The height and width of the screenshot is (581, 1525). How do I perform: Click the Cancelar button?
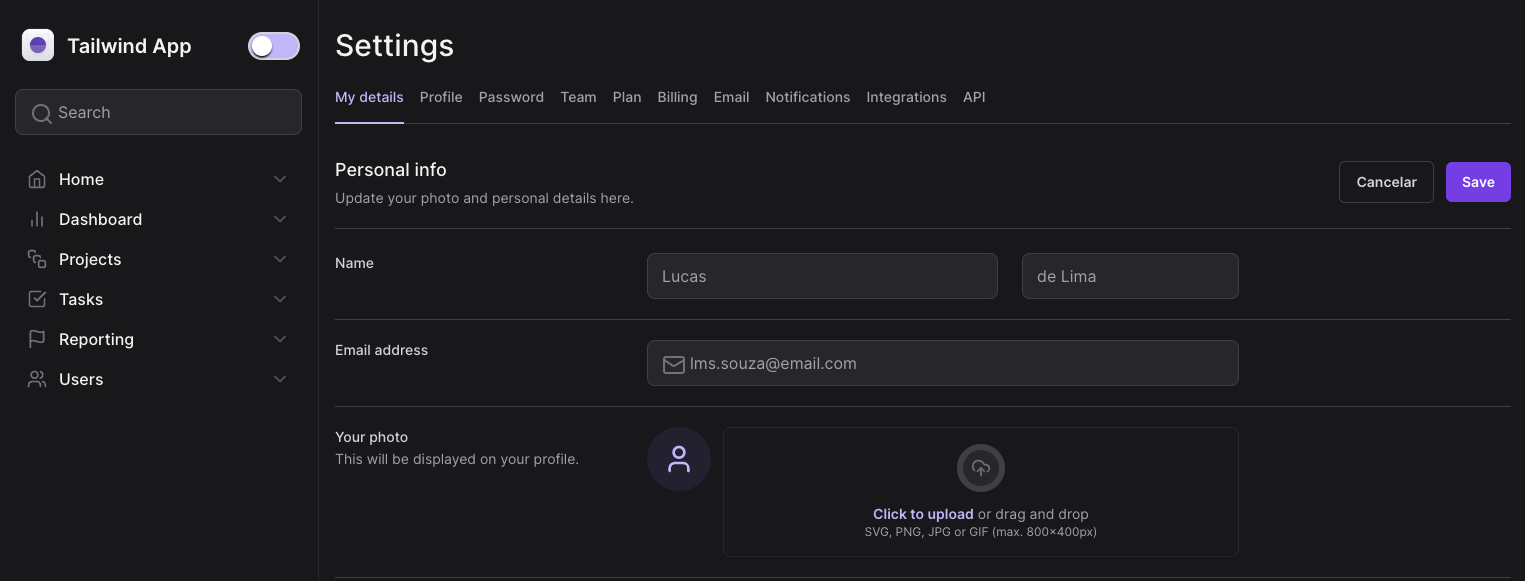point(1386,182)
